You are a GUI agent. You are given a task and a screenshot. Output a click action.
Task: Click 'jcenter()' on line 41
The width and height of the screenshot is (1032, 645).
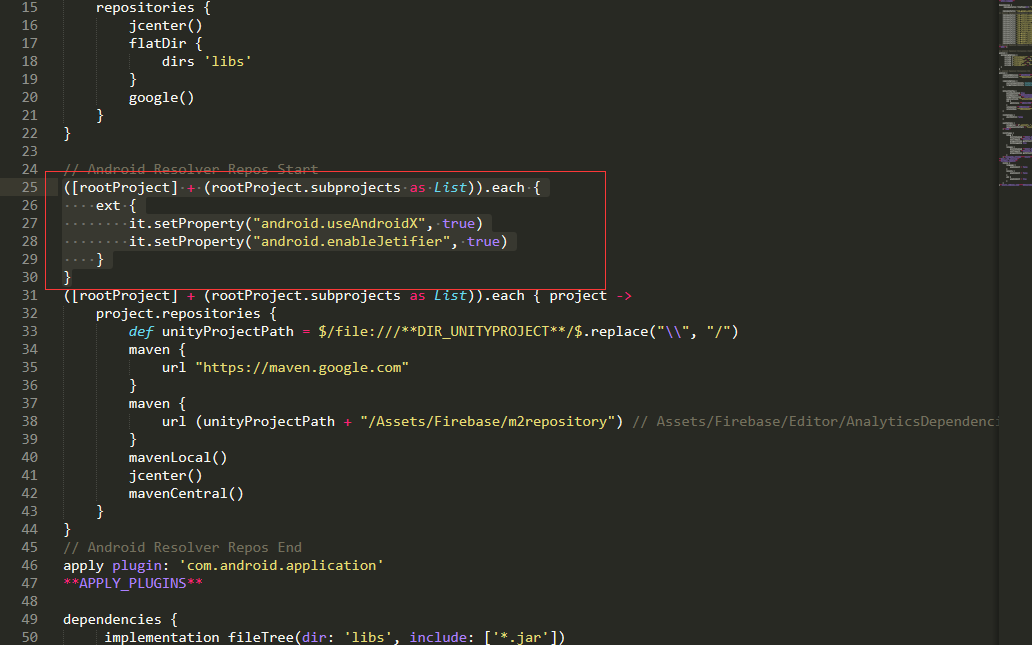166,475
